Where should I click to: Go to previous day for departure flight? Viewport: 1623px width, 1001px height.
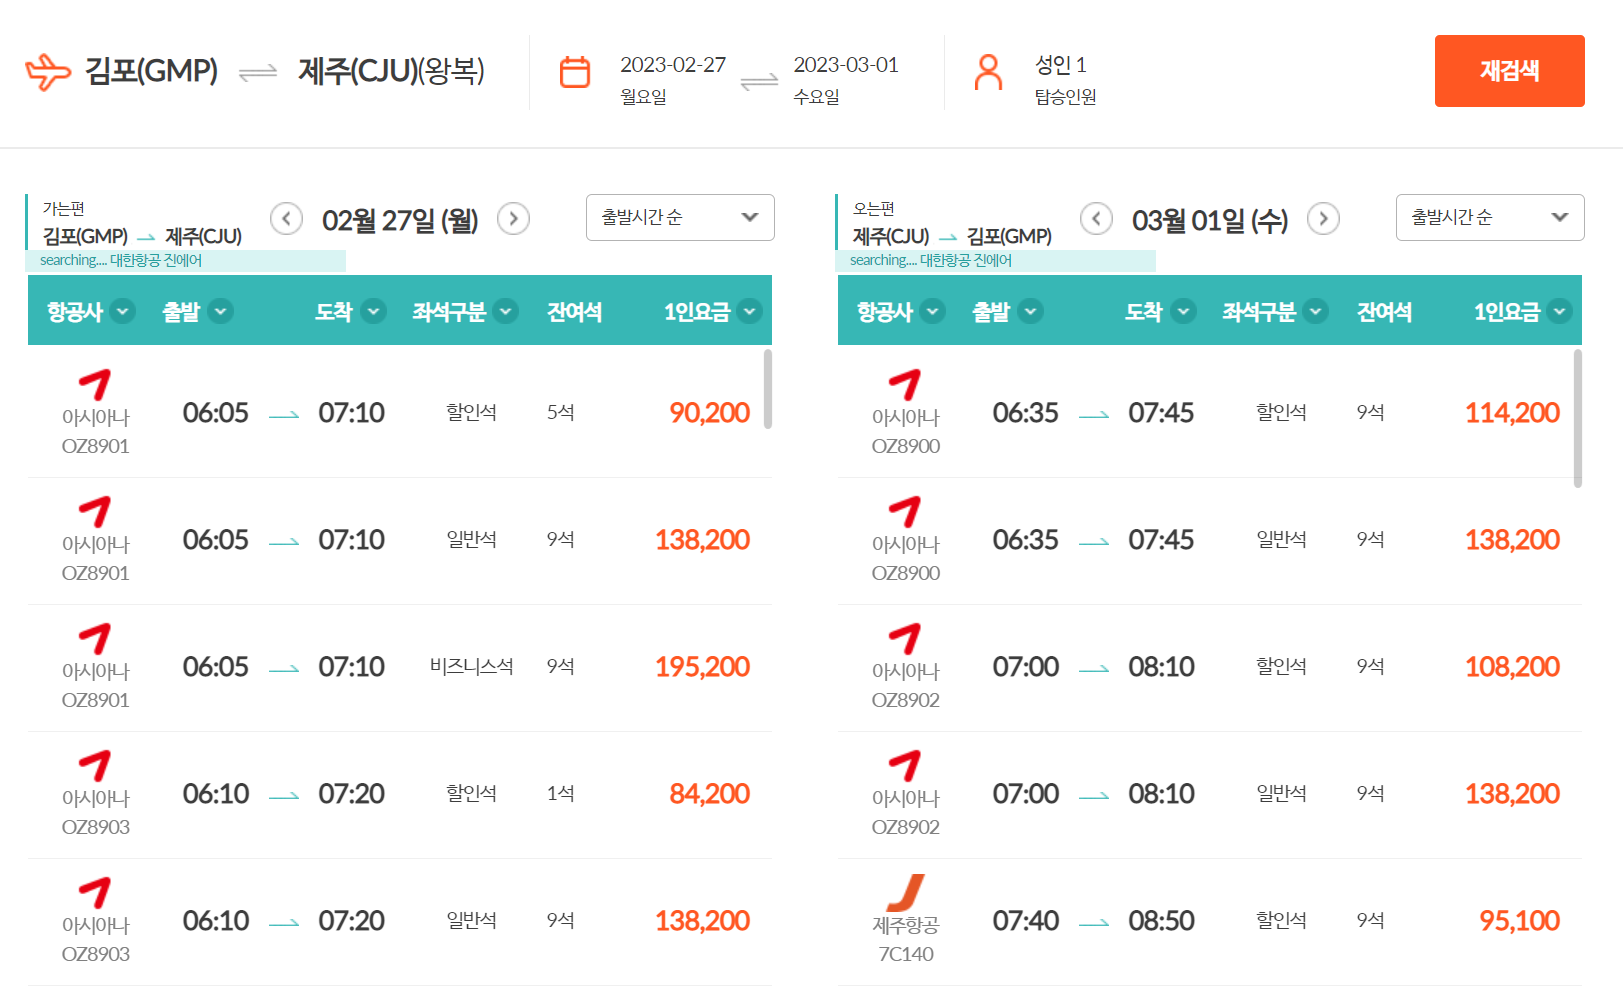click(286, 218)
